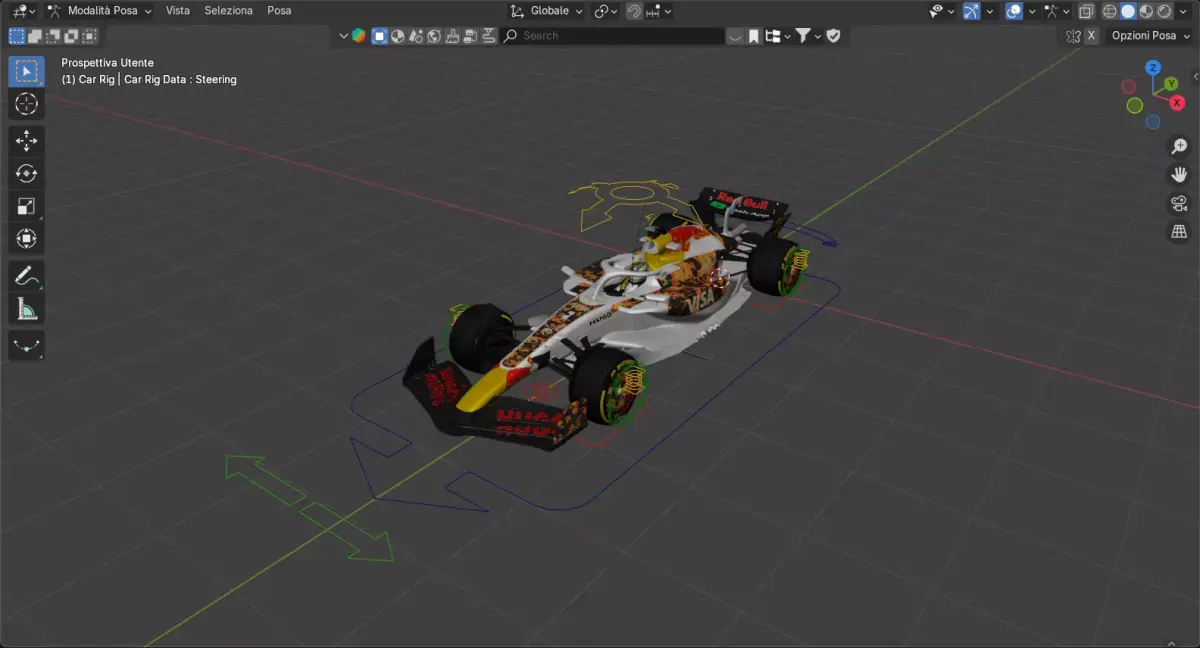This screenshot has width=1200, height=648.
Task: Open the overlays options dropdown arrow
Action: pos(1032,11)
